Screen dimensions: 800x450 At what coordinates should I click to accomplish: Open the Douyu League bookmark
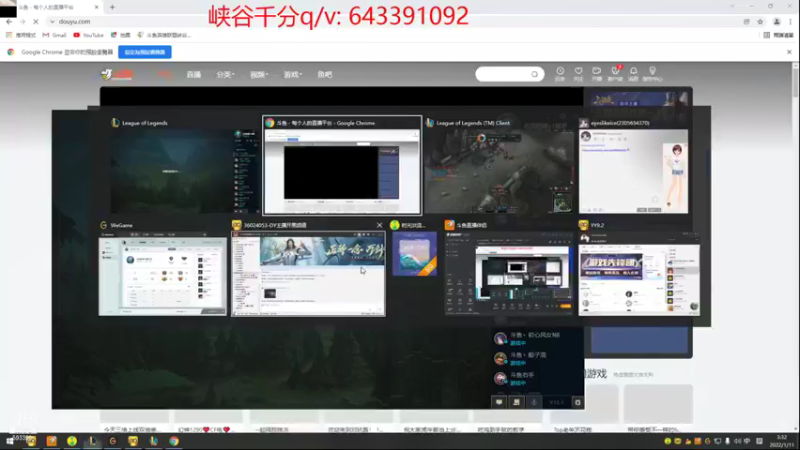(x=164, y=35)
